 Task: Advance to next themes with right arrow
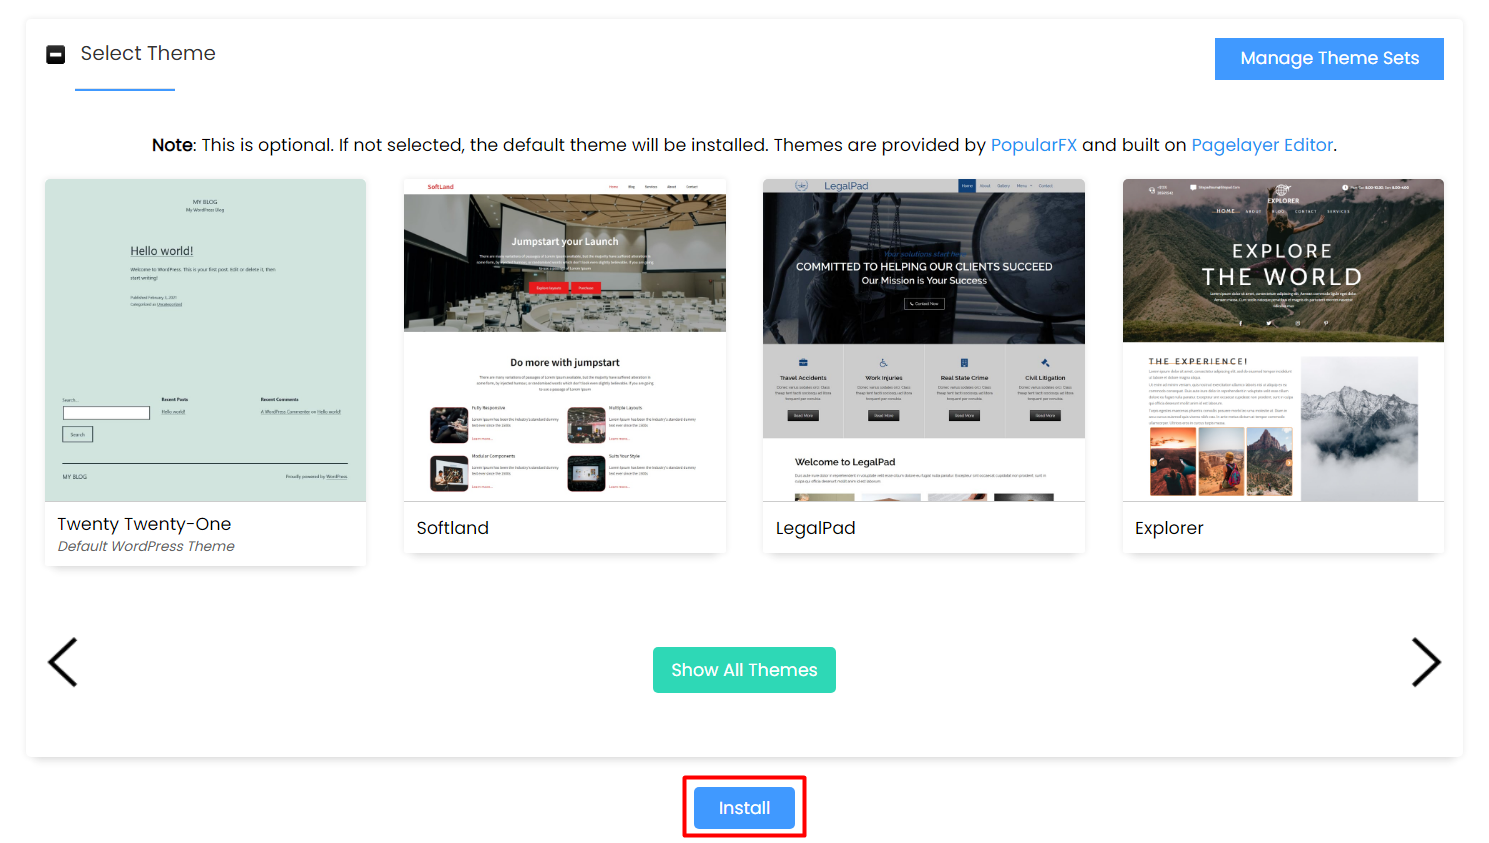pyautogui.click(x=1425, y=662)
